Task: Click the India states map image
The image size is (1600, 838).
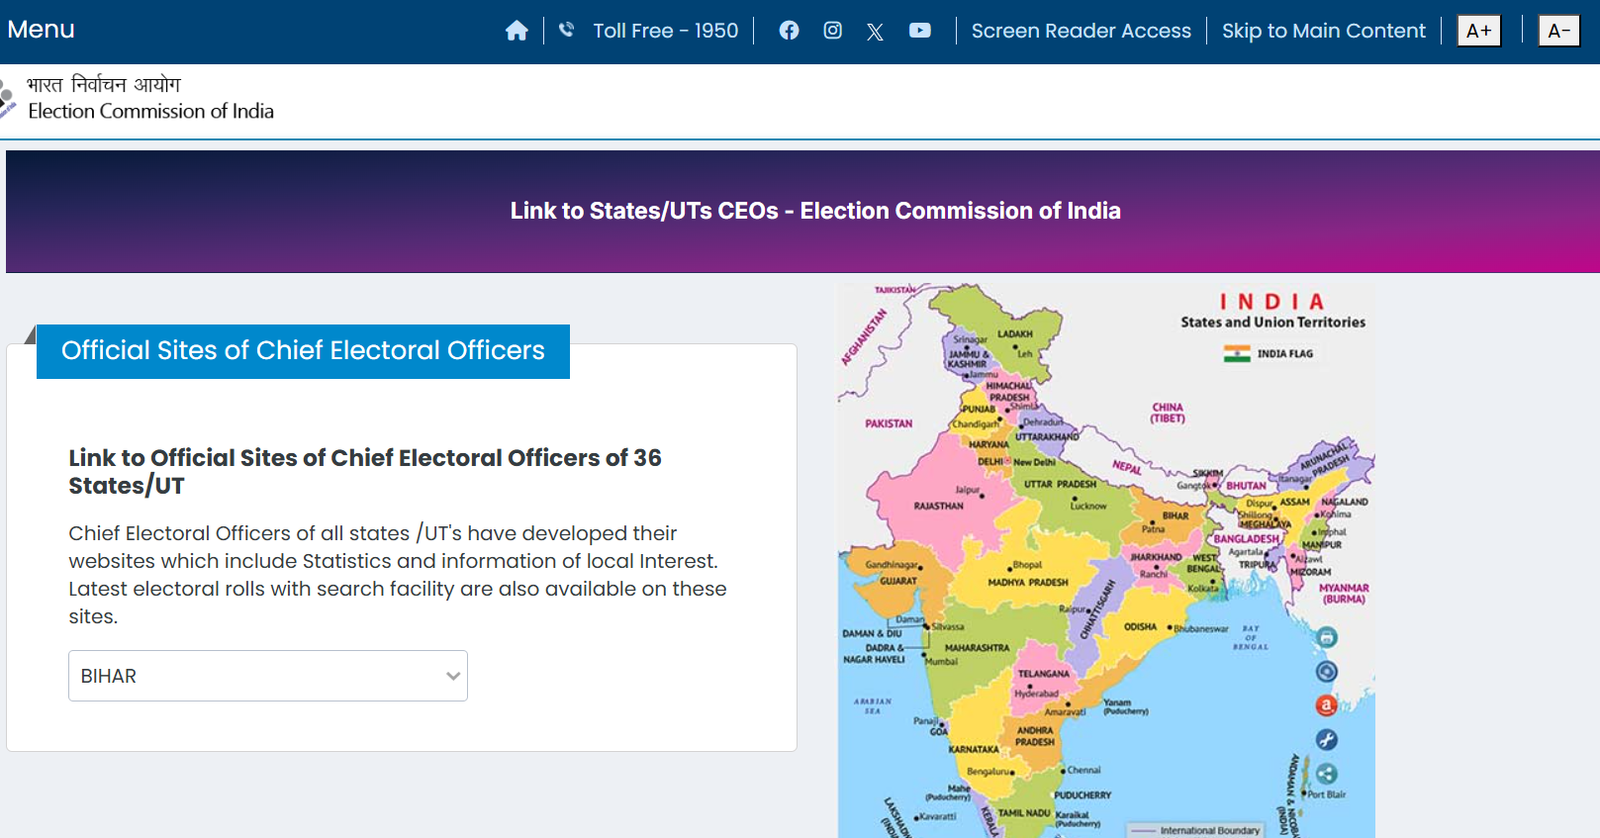Action: click(x=1106, y=560)
